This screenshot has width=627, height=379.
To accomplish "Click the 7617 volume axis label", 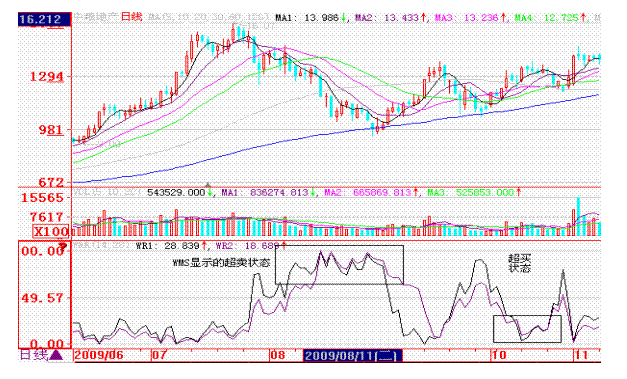I will [x=47, y=217].
